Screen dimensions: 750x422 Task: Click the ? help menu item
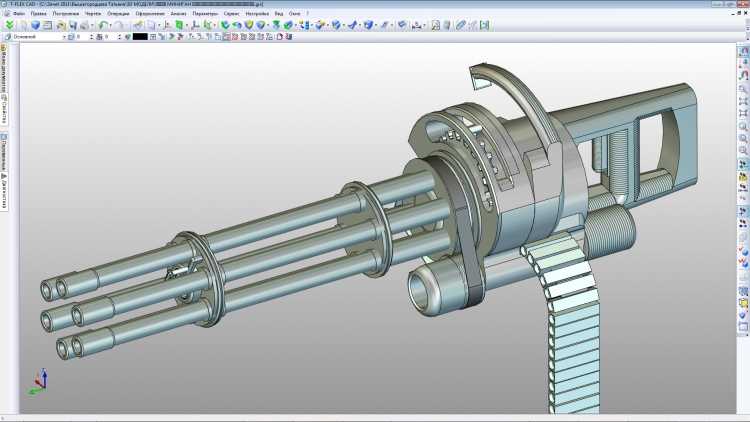(307, 14)
